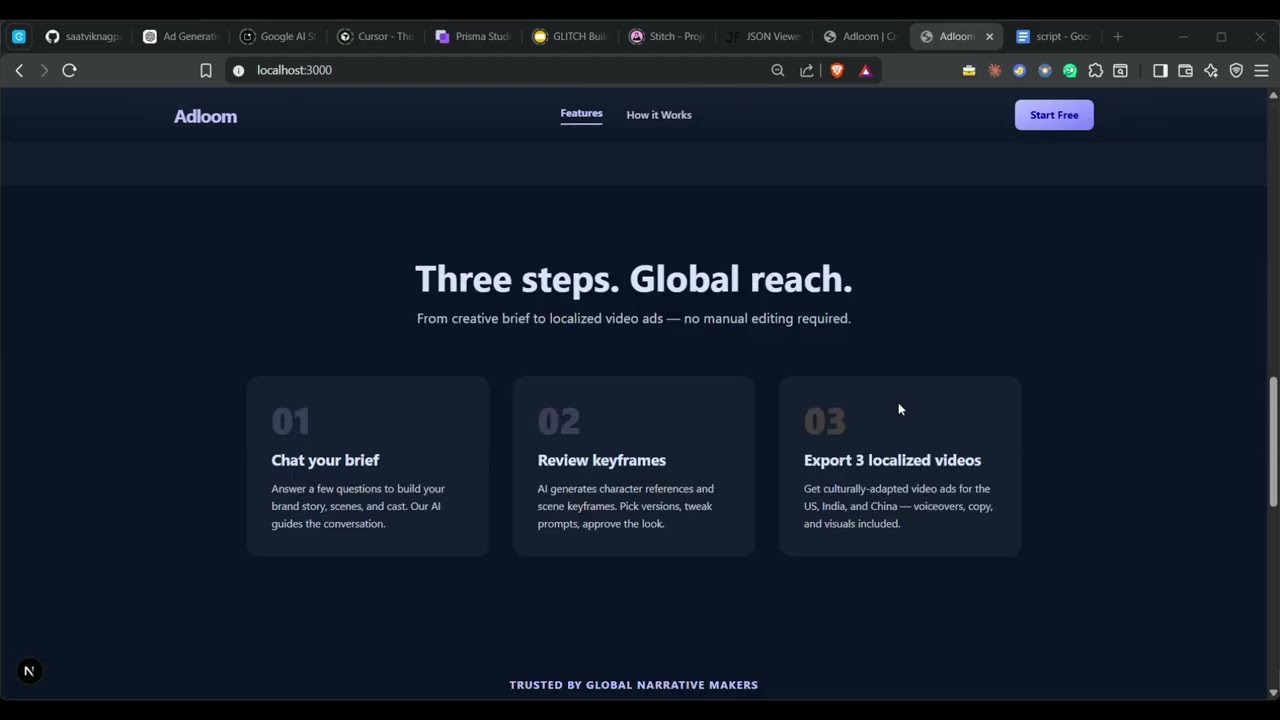Click the Trusted by Global Narrative Makers text
Screen dimensions: 1280x720
pyautogui.click(x=634, y=685)
